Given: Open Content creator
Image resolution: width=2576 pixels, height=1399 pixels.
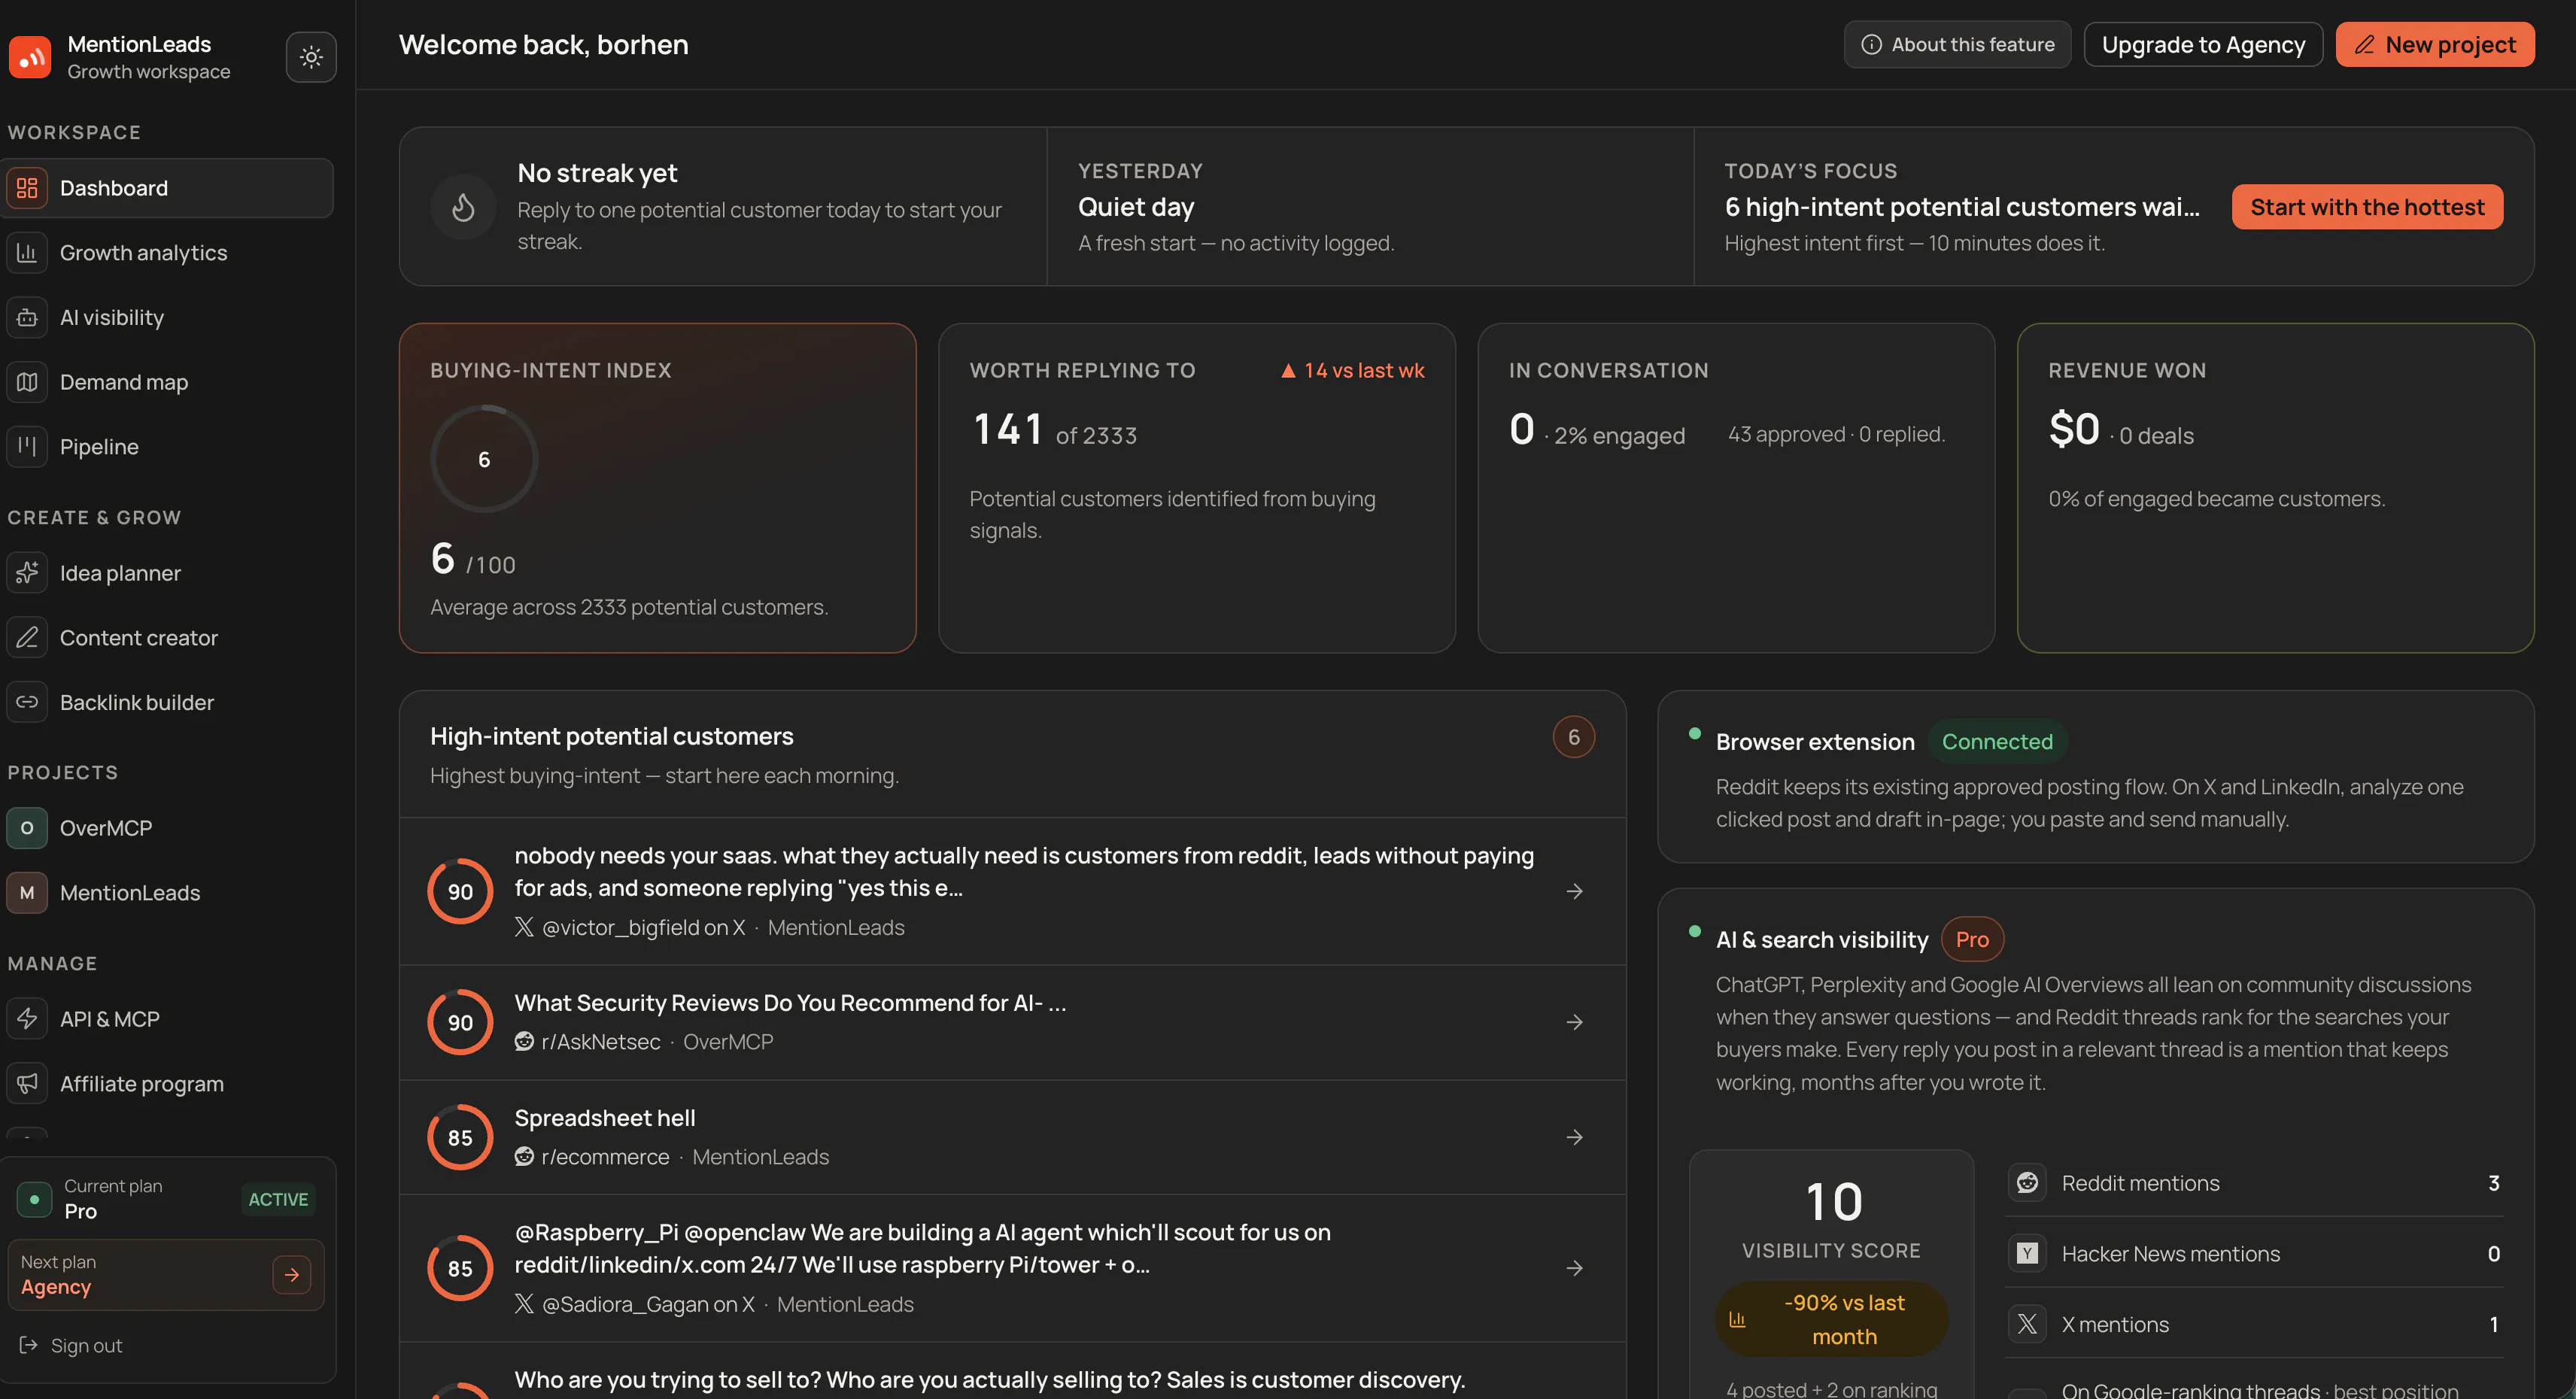Looking at the screenshot, I should 167,637.
